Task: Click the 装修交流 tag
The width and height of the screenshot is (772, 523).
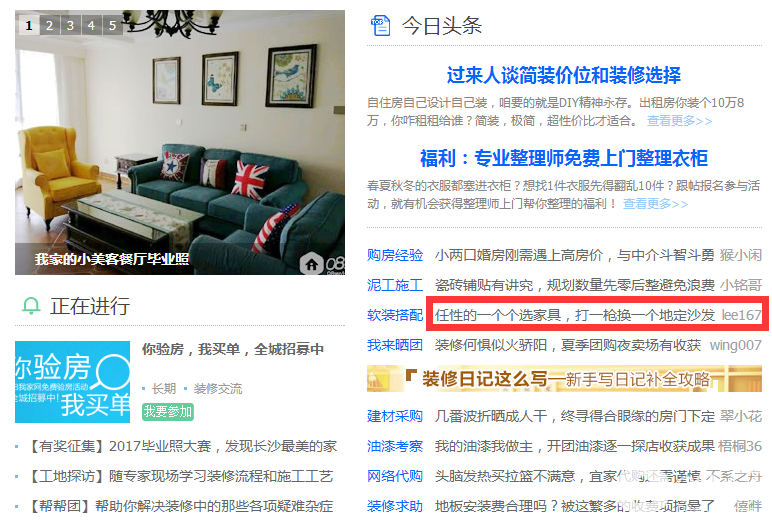Action: (x=218, y=389)
